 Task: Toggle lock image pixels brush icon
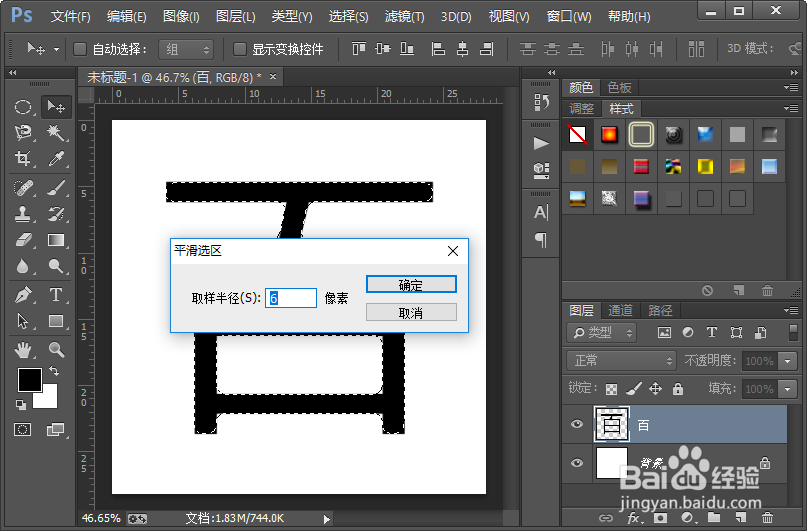point(634,389)
